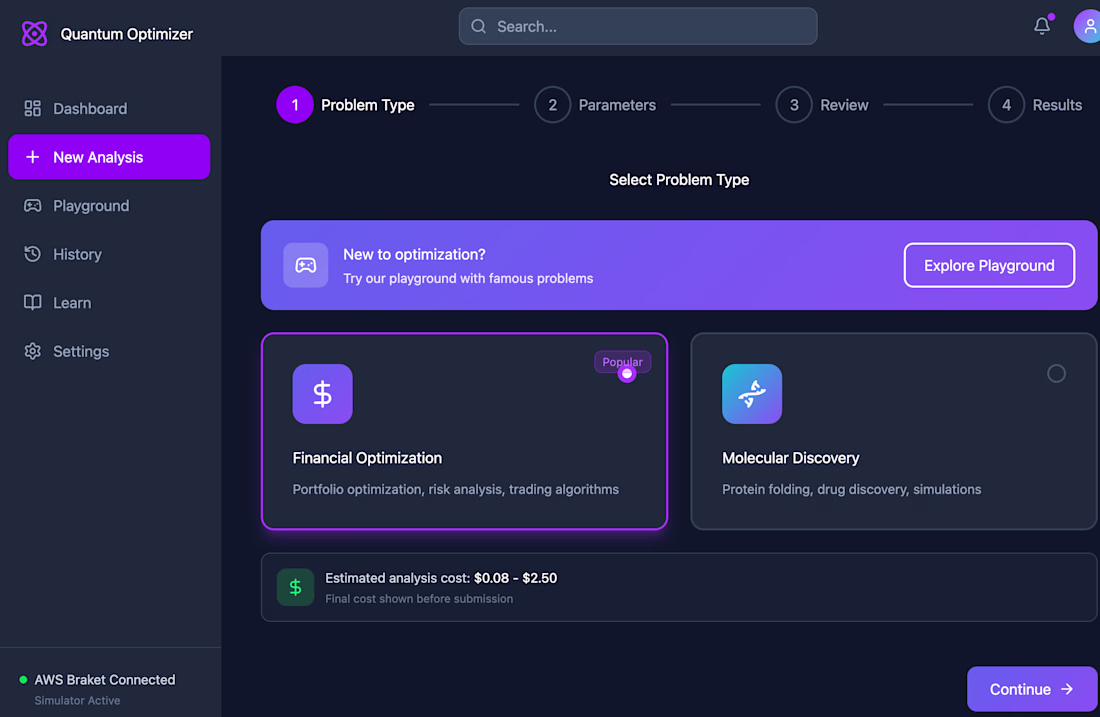Select the Molecular Discovery radio button
The width and height of the screenshot is (1100, 717).
click(1056, 373)
